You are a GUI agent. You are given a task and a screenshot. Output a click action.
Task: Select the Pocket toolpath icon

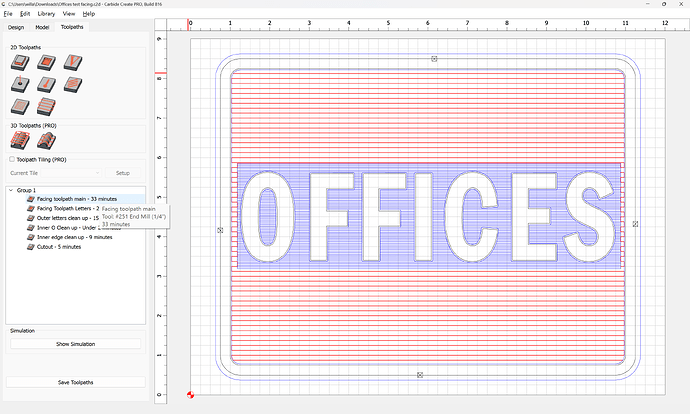[x=45, y=63]
